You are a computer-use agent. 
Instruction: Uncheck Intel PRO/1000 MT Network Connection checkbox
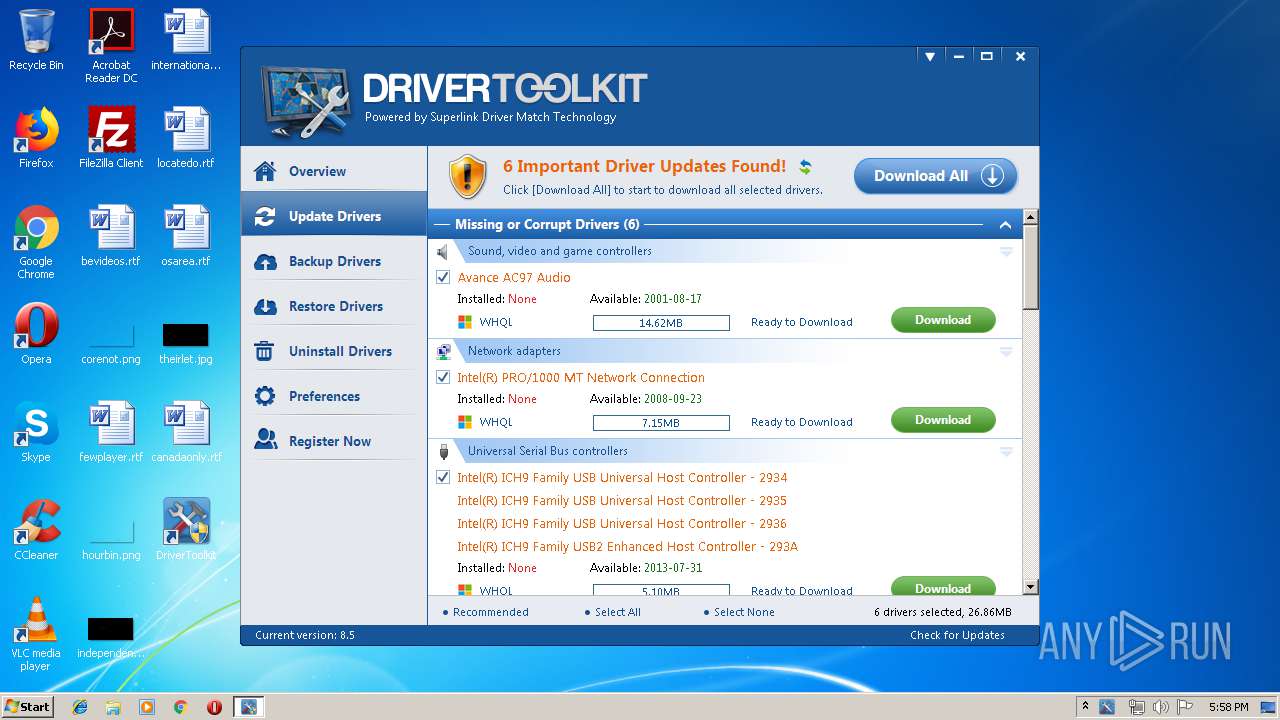coord(443,377)
